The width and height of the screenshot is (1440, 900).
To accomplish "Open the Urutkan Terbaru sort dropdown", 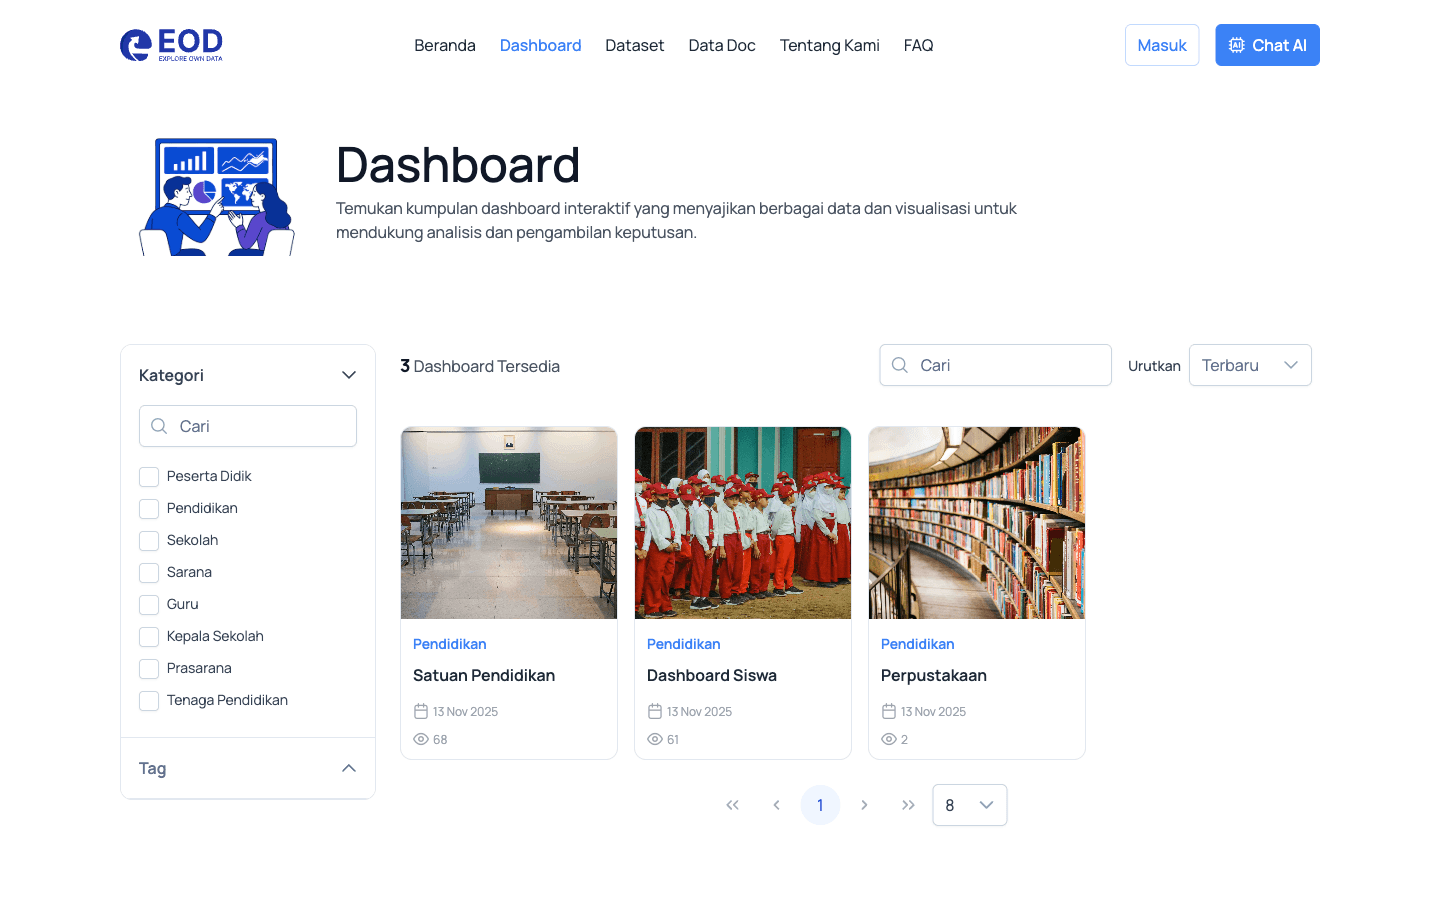I will pos(1250,365).
